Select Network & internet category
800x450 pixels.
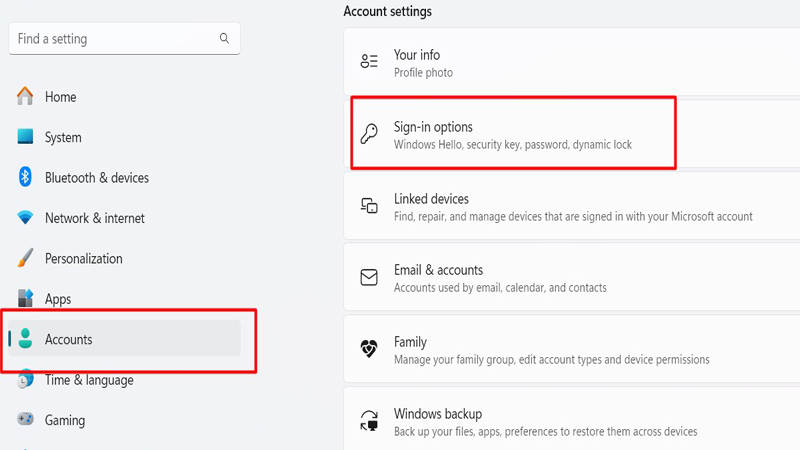point(95,218)
